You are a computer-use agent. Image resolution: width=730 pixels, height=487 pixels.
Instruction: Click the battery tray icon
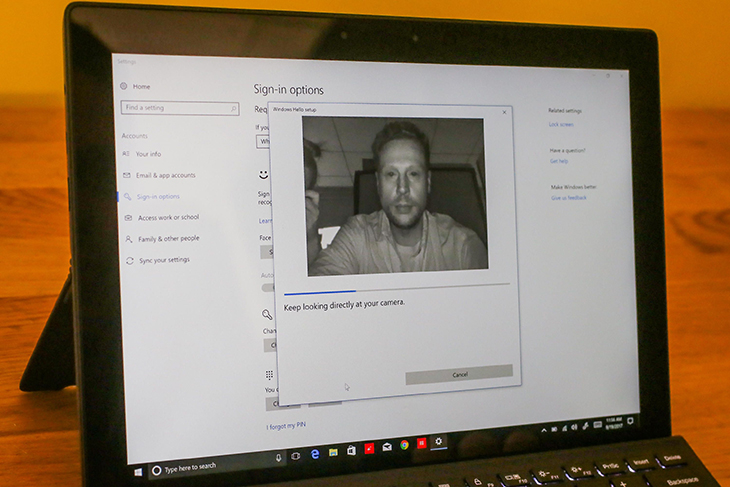pyautogui.click(x=554, y=429)
